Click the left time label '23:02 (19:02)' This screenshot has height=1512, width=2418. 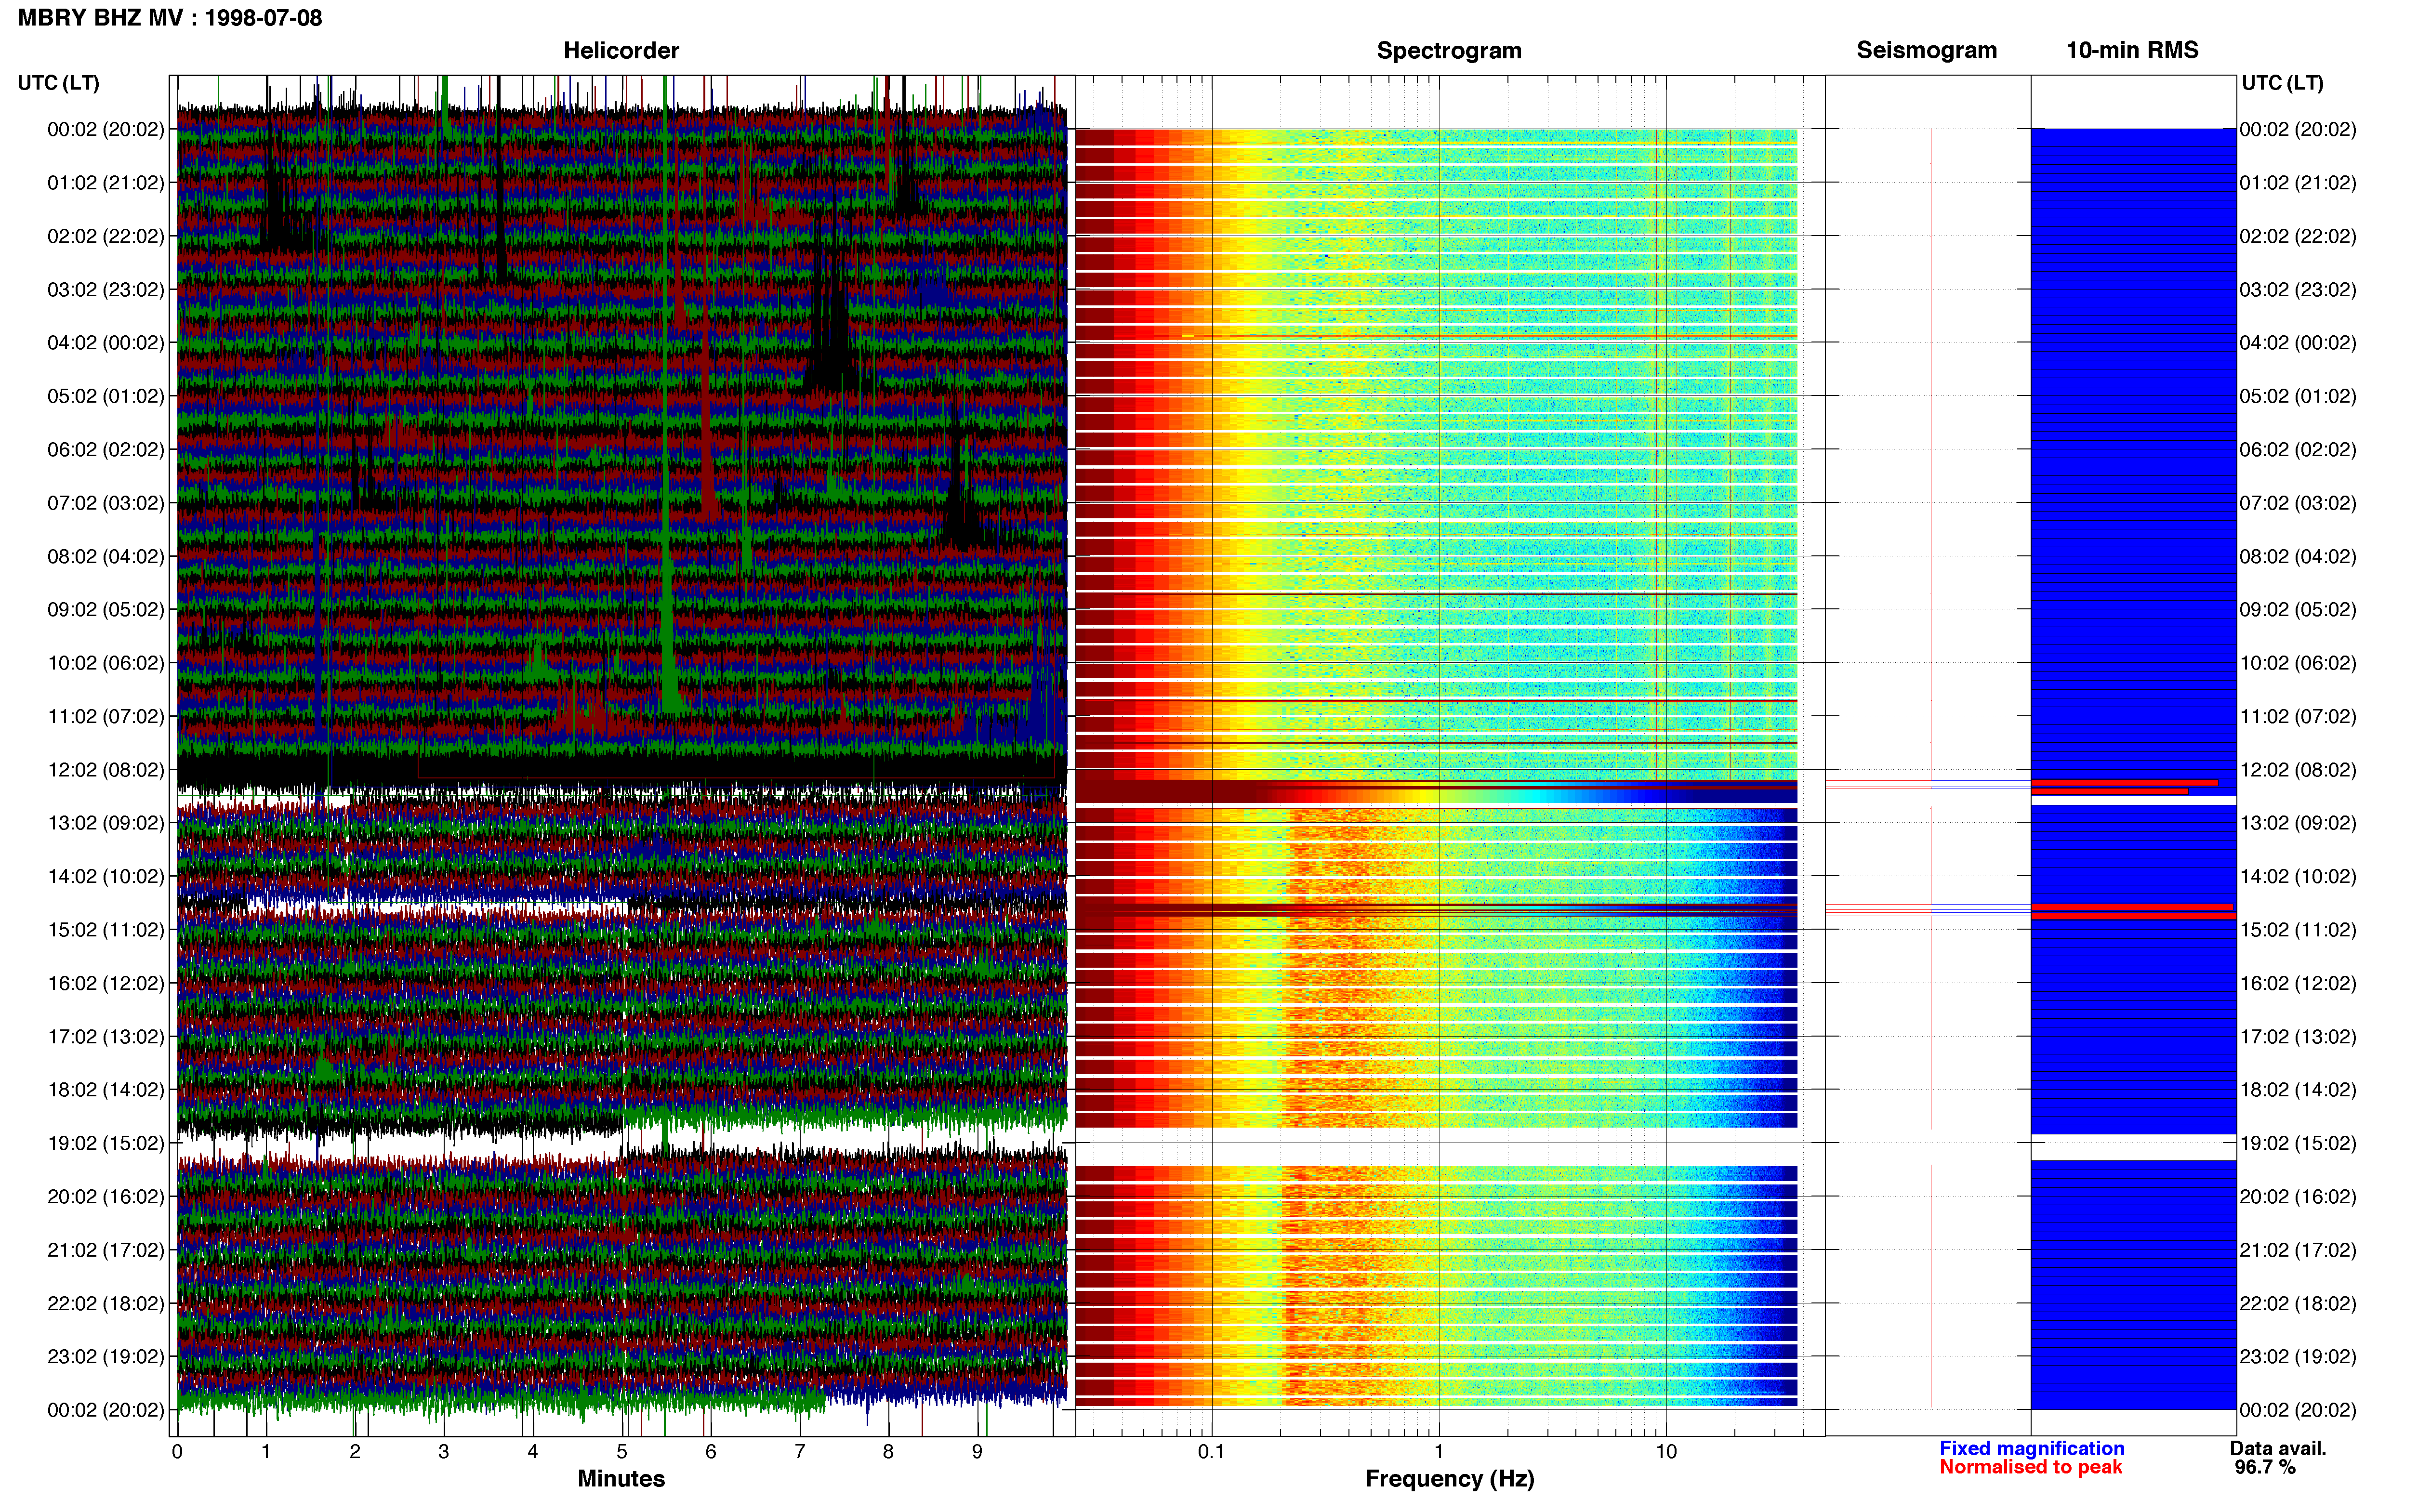tap(105, 1357)
